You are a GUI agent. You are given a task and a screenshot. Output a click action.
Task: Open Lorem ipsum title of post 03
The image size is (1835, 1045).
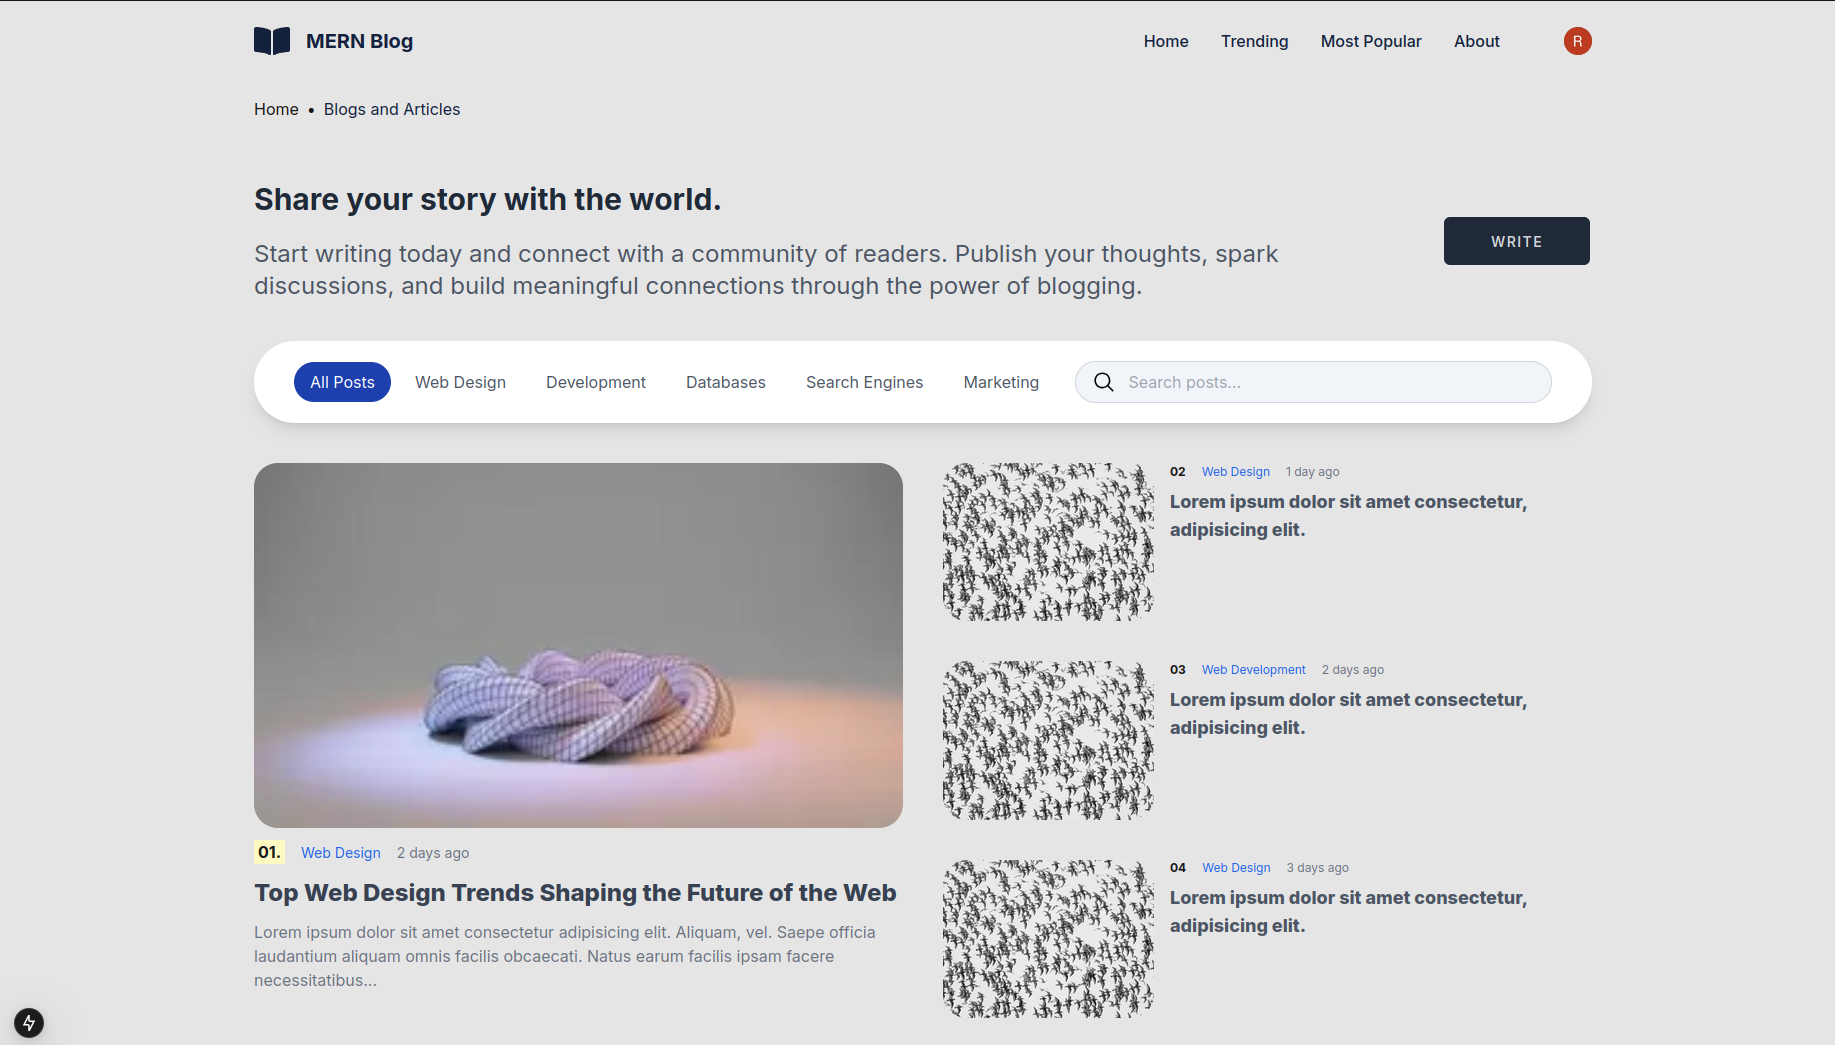click(x=1348, y=714)
